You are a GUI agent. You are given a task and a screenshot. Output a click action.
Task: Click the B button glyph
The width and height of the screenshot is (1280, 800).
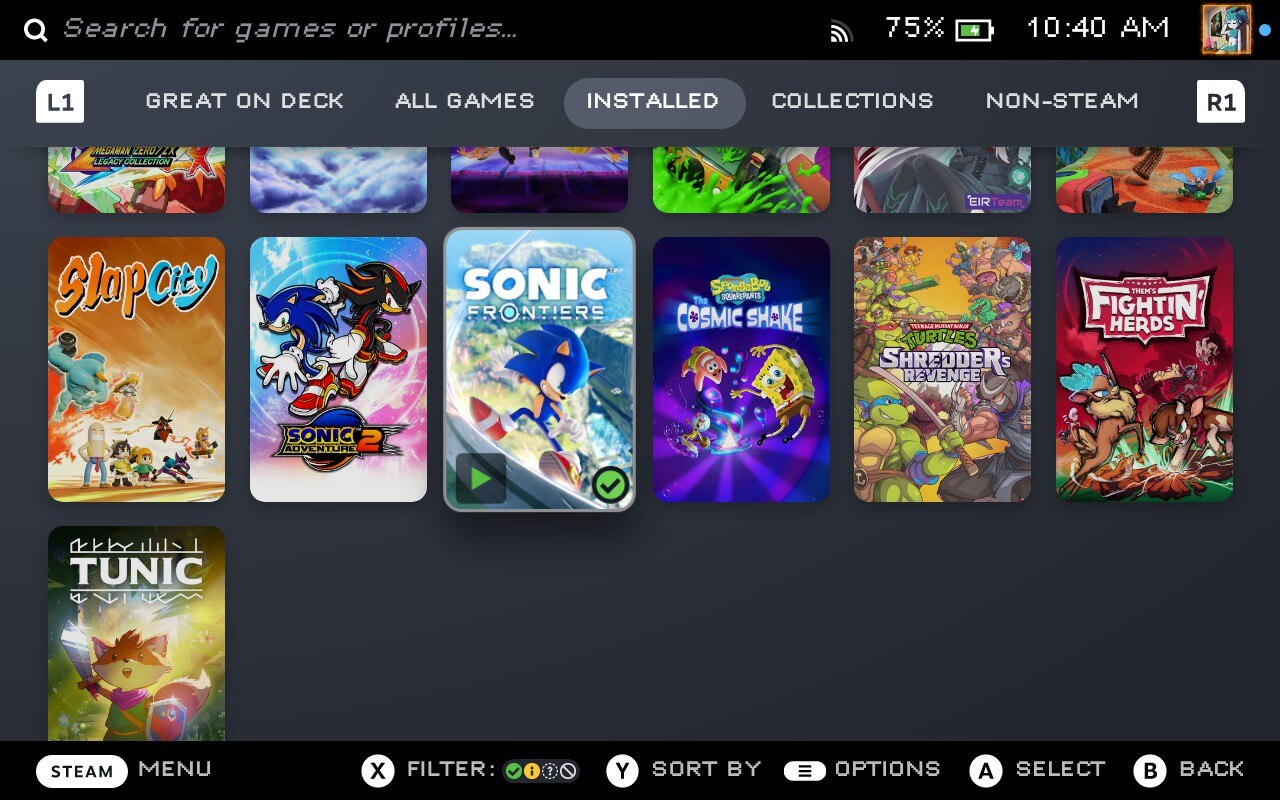1150,771
